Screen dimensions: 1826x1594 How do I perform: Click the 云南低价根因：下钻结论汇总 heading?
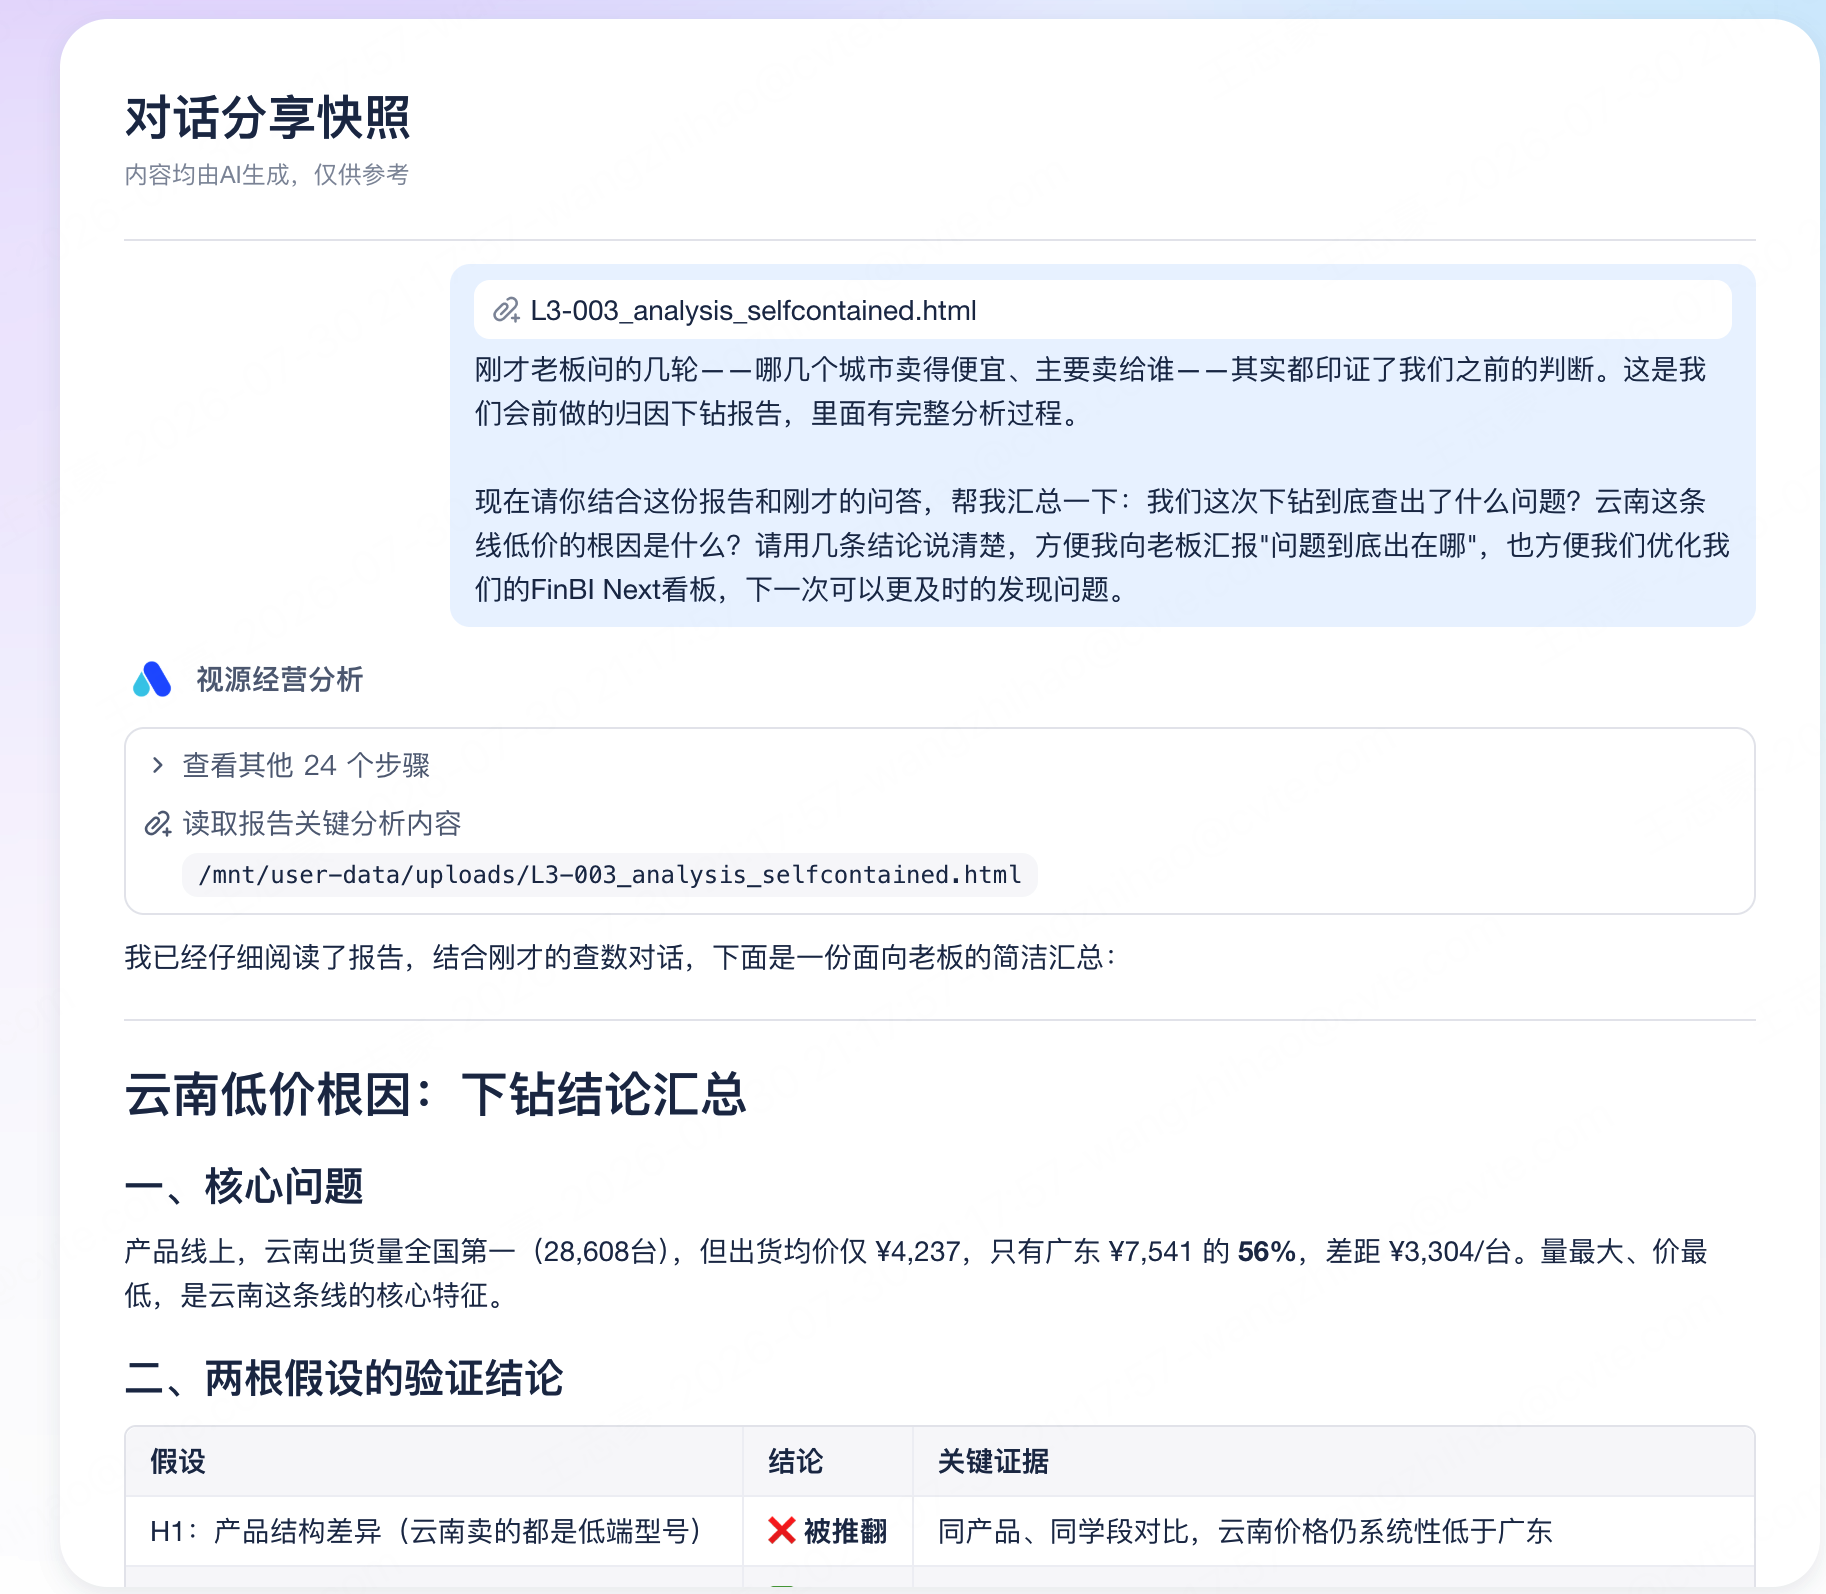tap(435, 1094)
